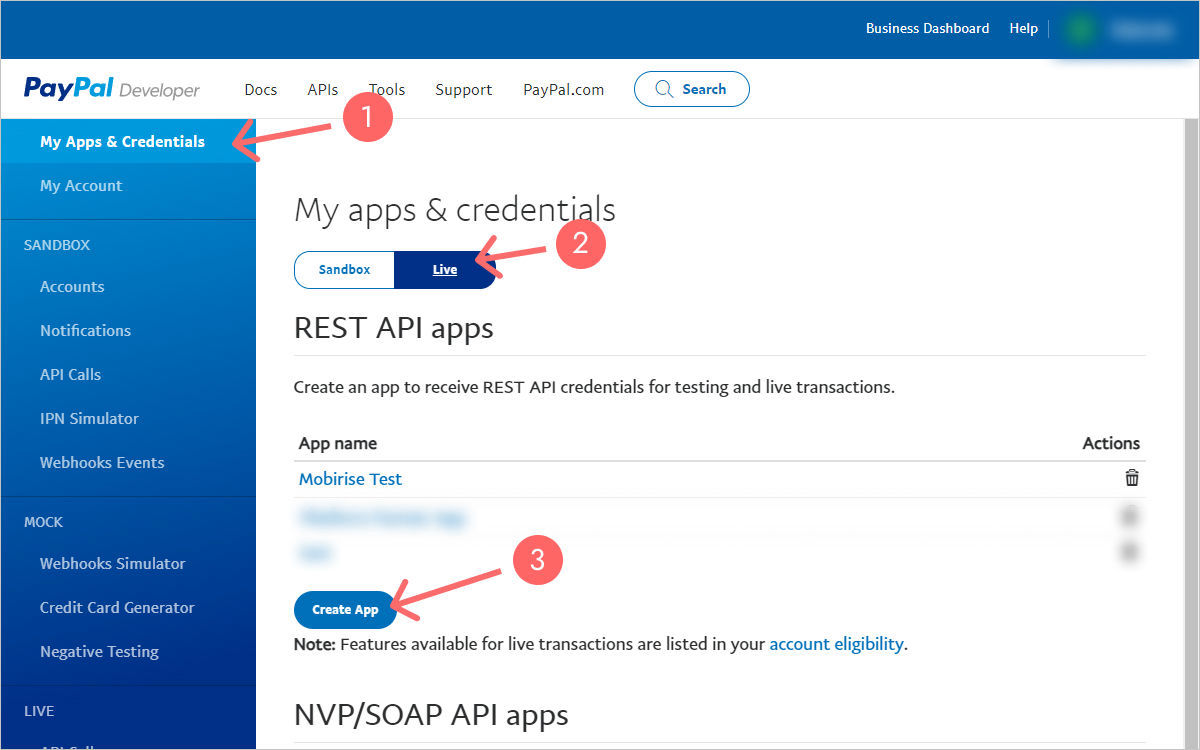This screenshot has width=1200, height=750.
Task: Open the Business Dashboard link
Action: (927, 28)
